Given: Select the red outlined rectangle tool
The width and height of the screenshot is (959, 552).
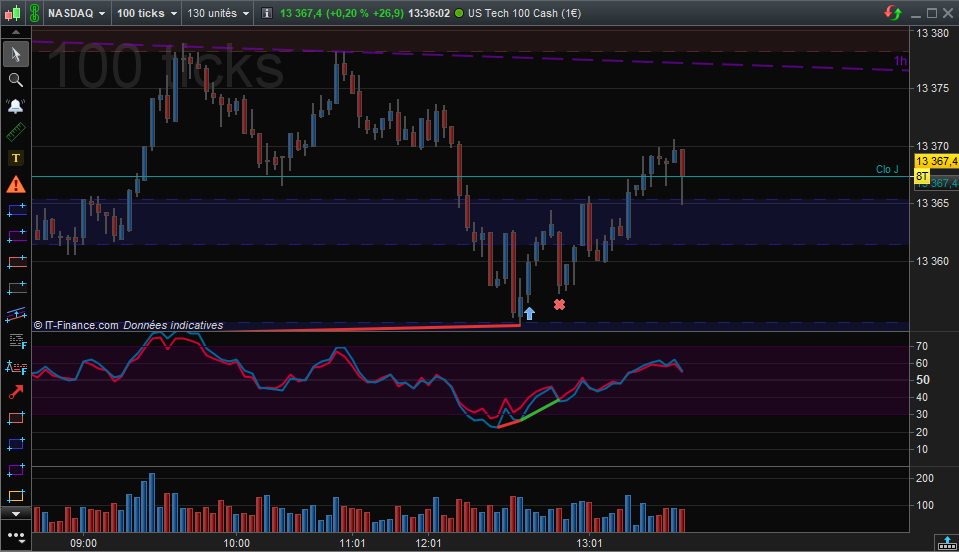Looking at the screenshot, I should tap(16, 419).
